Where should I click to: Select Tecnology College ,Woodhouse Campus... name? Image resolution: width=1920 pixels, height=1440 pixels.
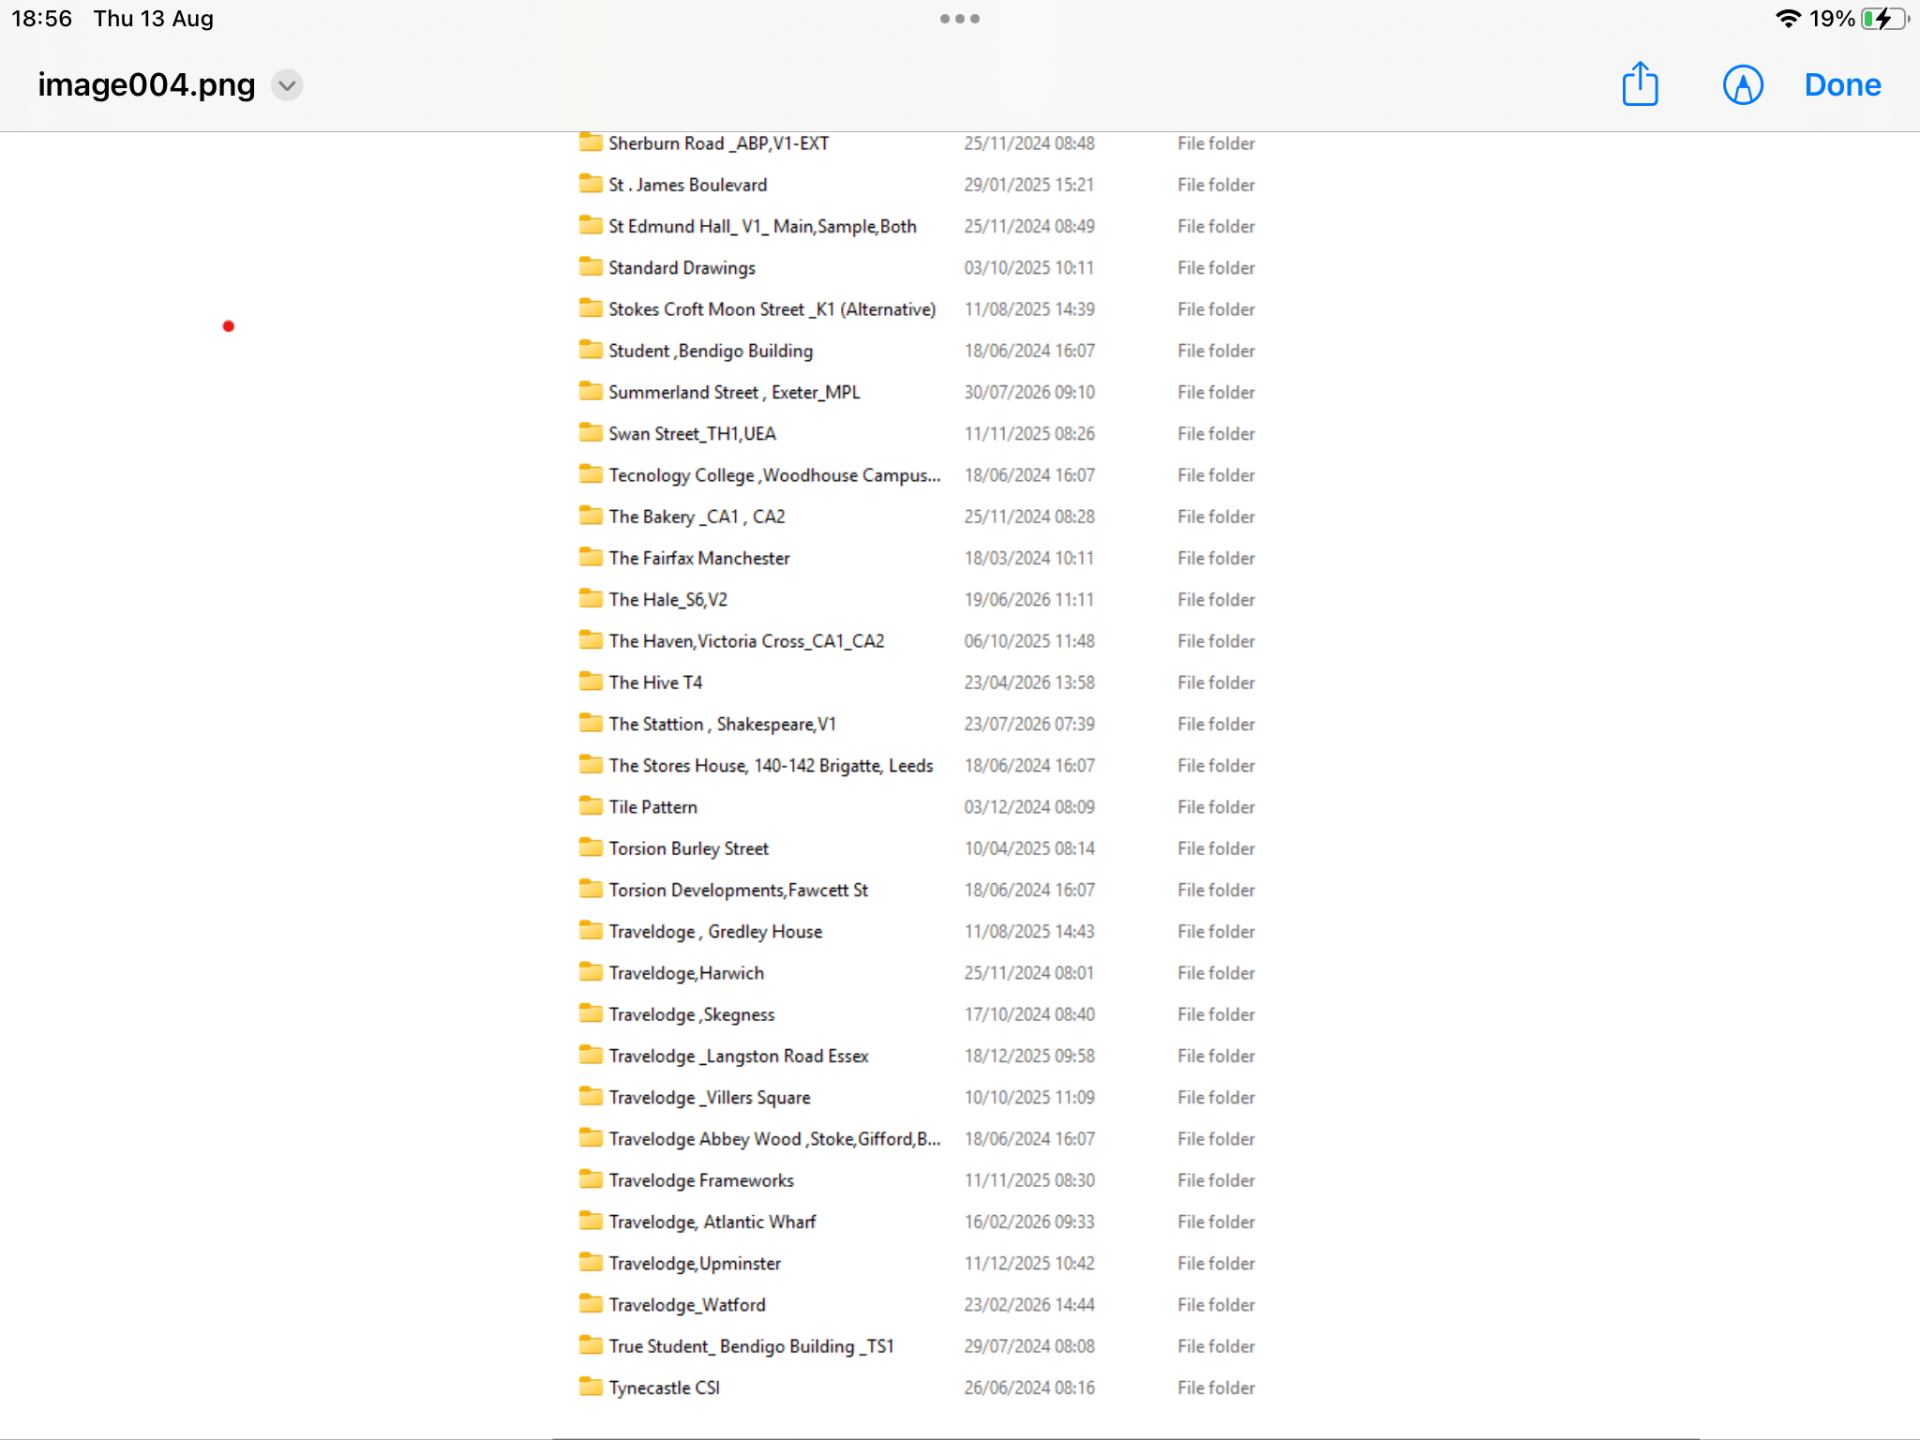(774, 475)
